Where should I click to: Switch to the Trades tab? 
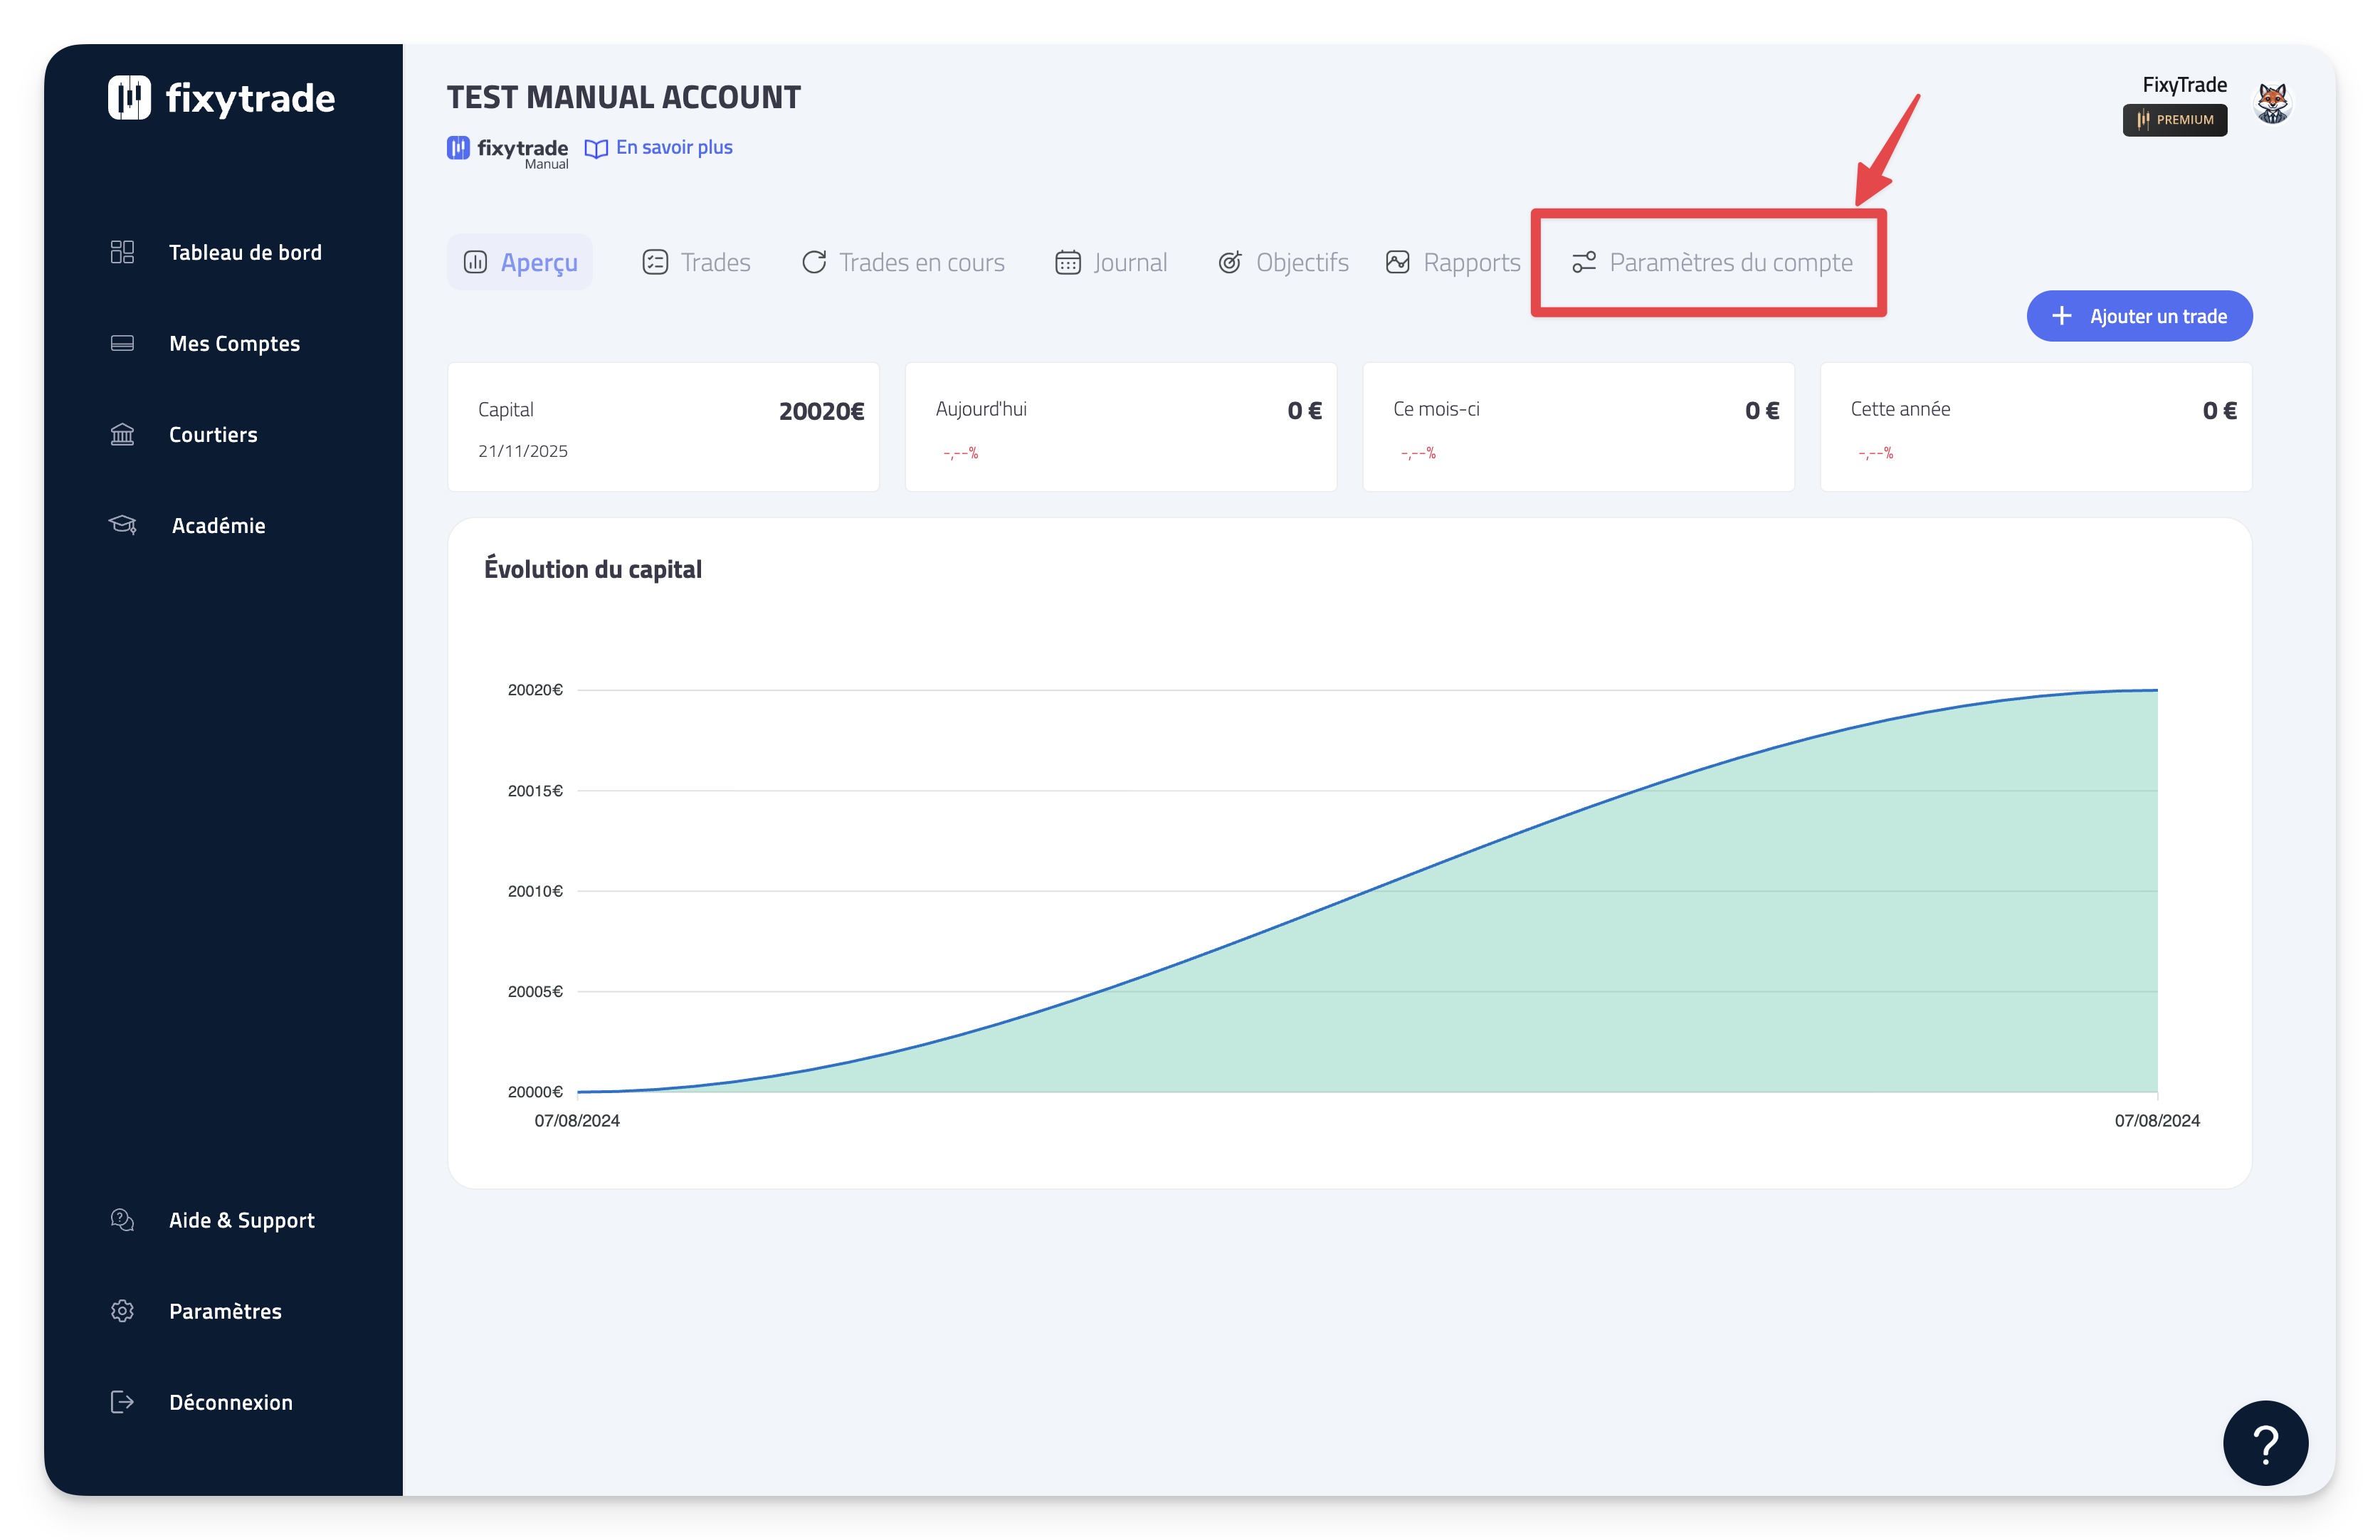[697, 262]
